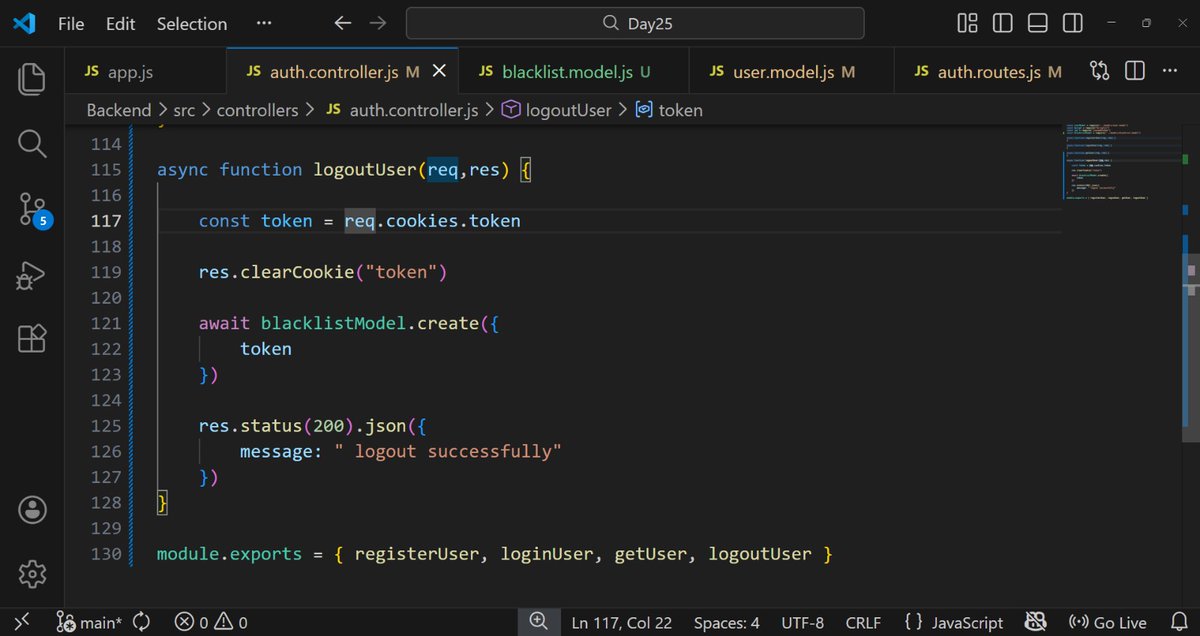1200x636 pixels.
Task: Go forward with the right arrow
Action: [377, 23]
